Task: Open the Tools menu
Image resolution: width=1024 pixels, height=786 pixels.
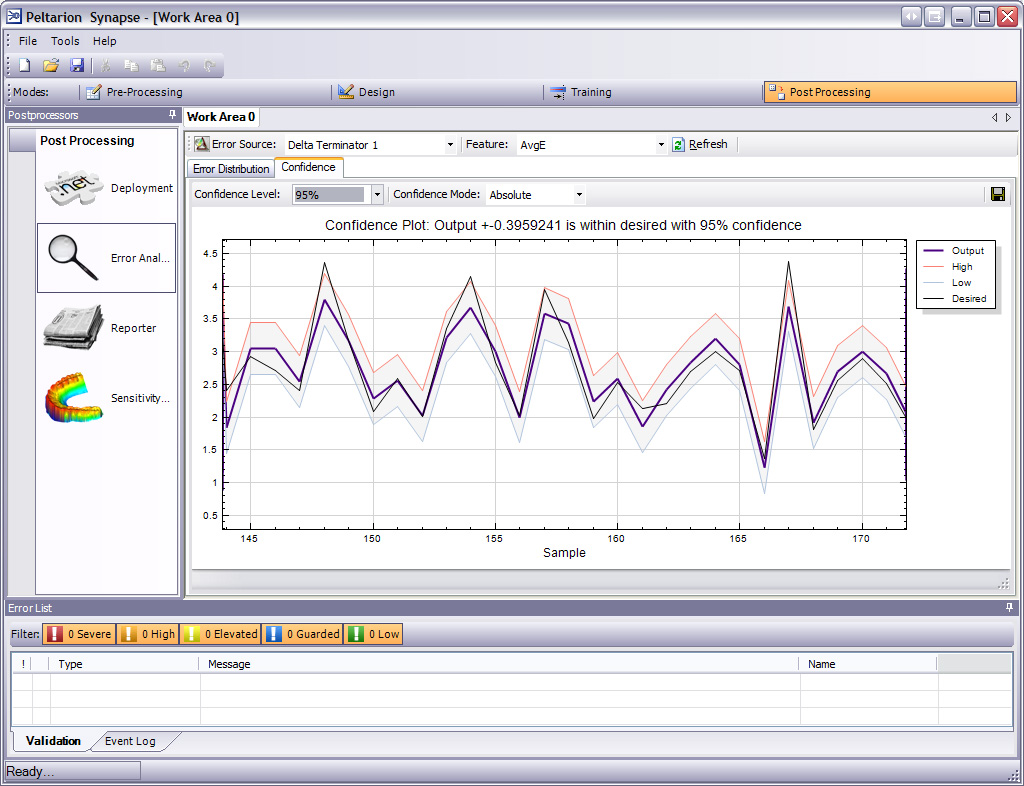Action: click(65, 41)
